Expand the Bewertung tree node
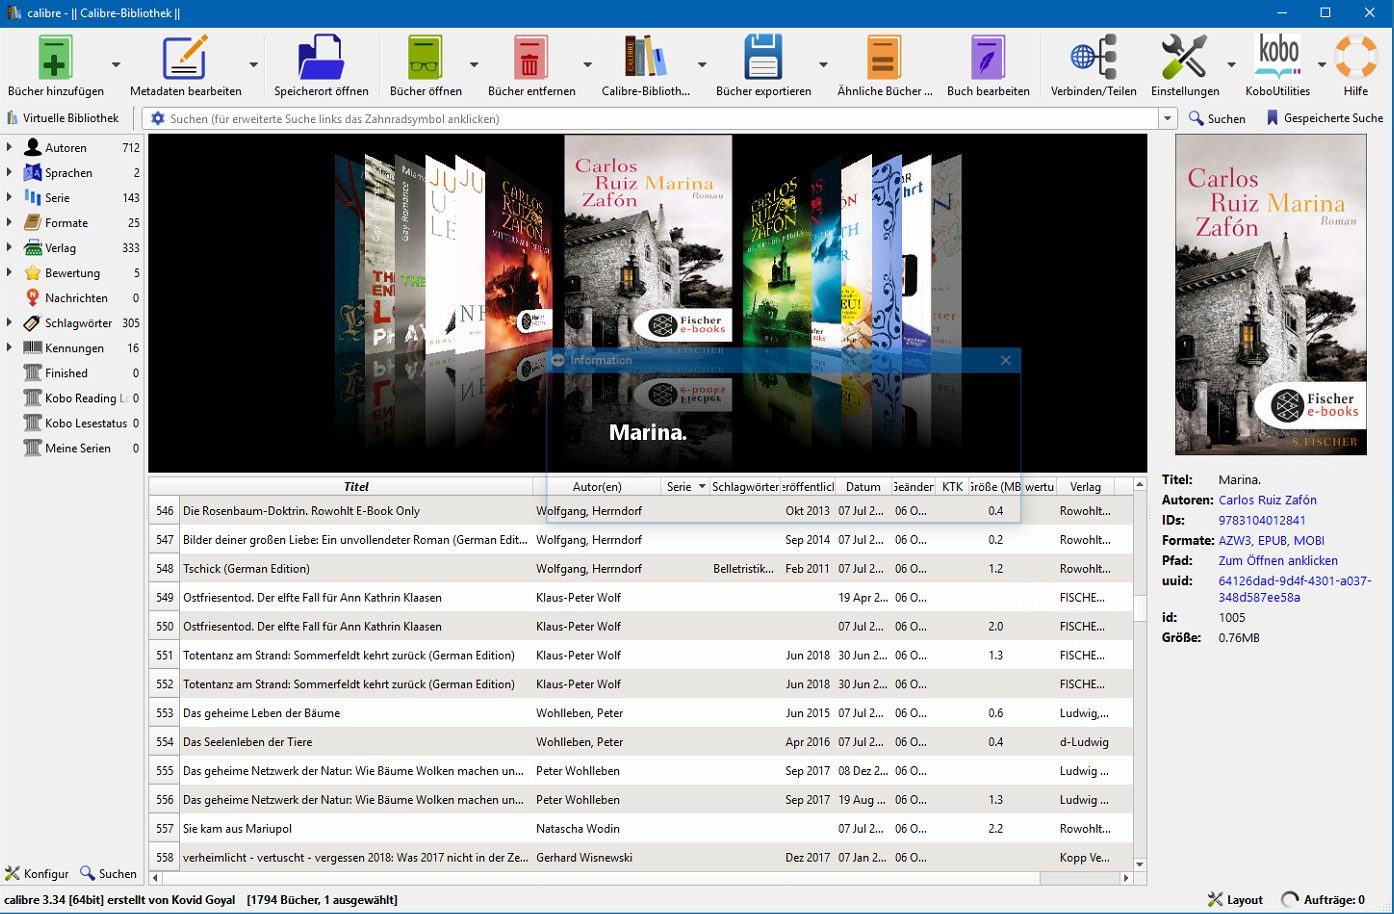Viewport: 1394px width, 914px height. (9, 272)
